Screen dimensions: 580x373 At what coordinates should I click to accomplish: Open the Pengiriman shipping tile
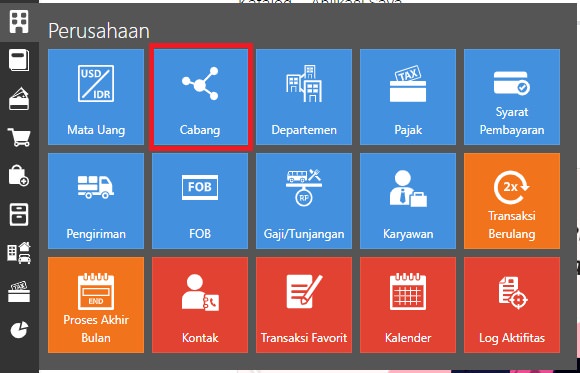96,201
